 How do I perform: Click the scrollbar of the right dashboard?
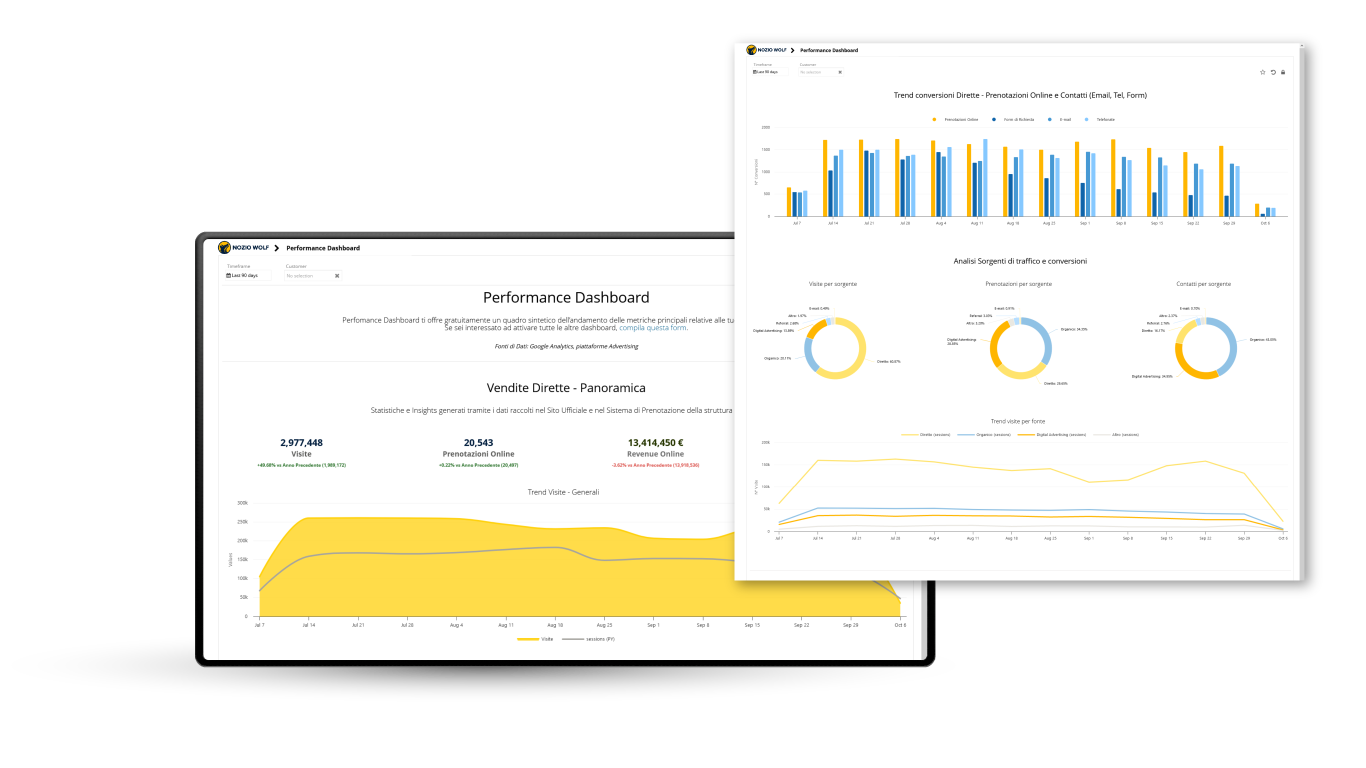coord(1301,300)
